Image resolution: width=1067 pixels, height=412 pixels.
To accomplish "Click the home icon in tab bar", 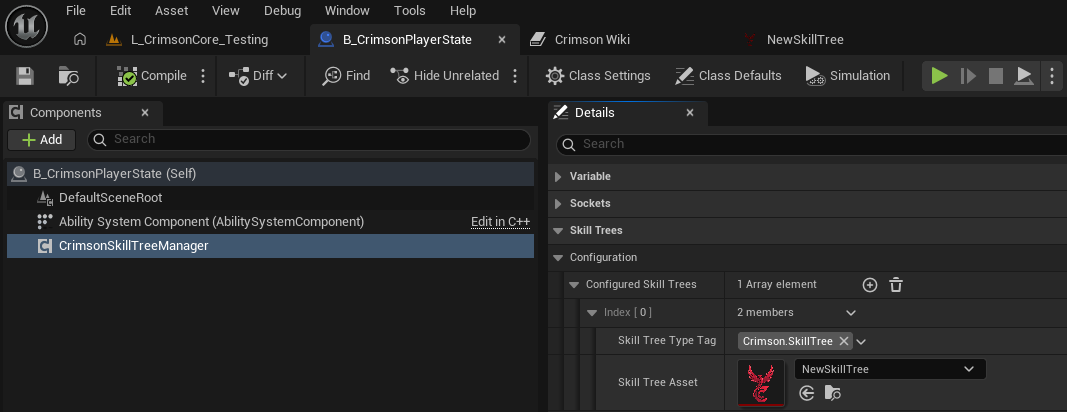I will pyautogui.click(x=80, y=39).
